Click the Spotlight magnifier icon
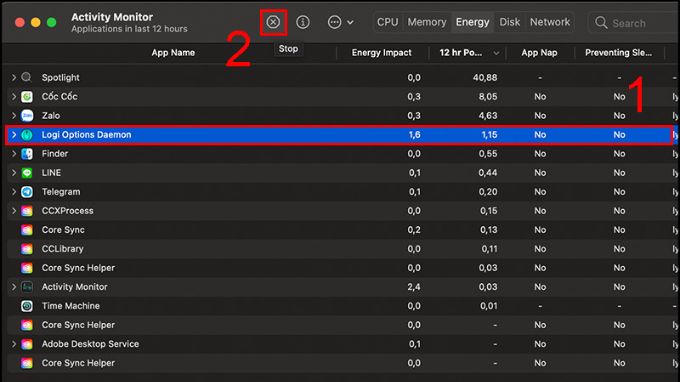 click(26, 78)
